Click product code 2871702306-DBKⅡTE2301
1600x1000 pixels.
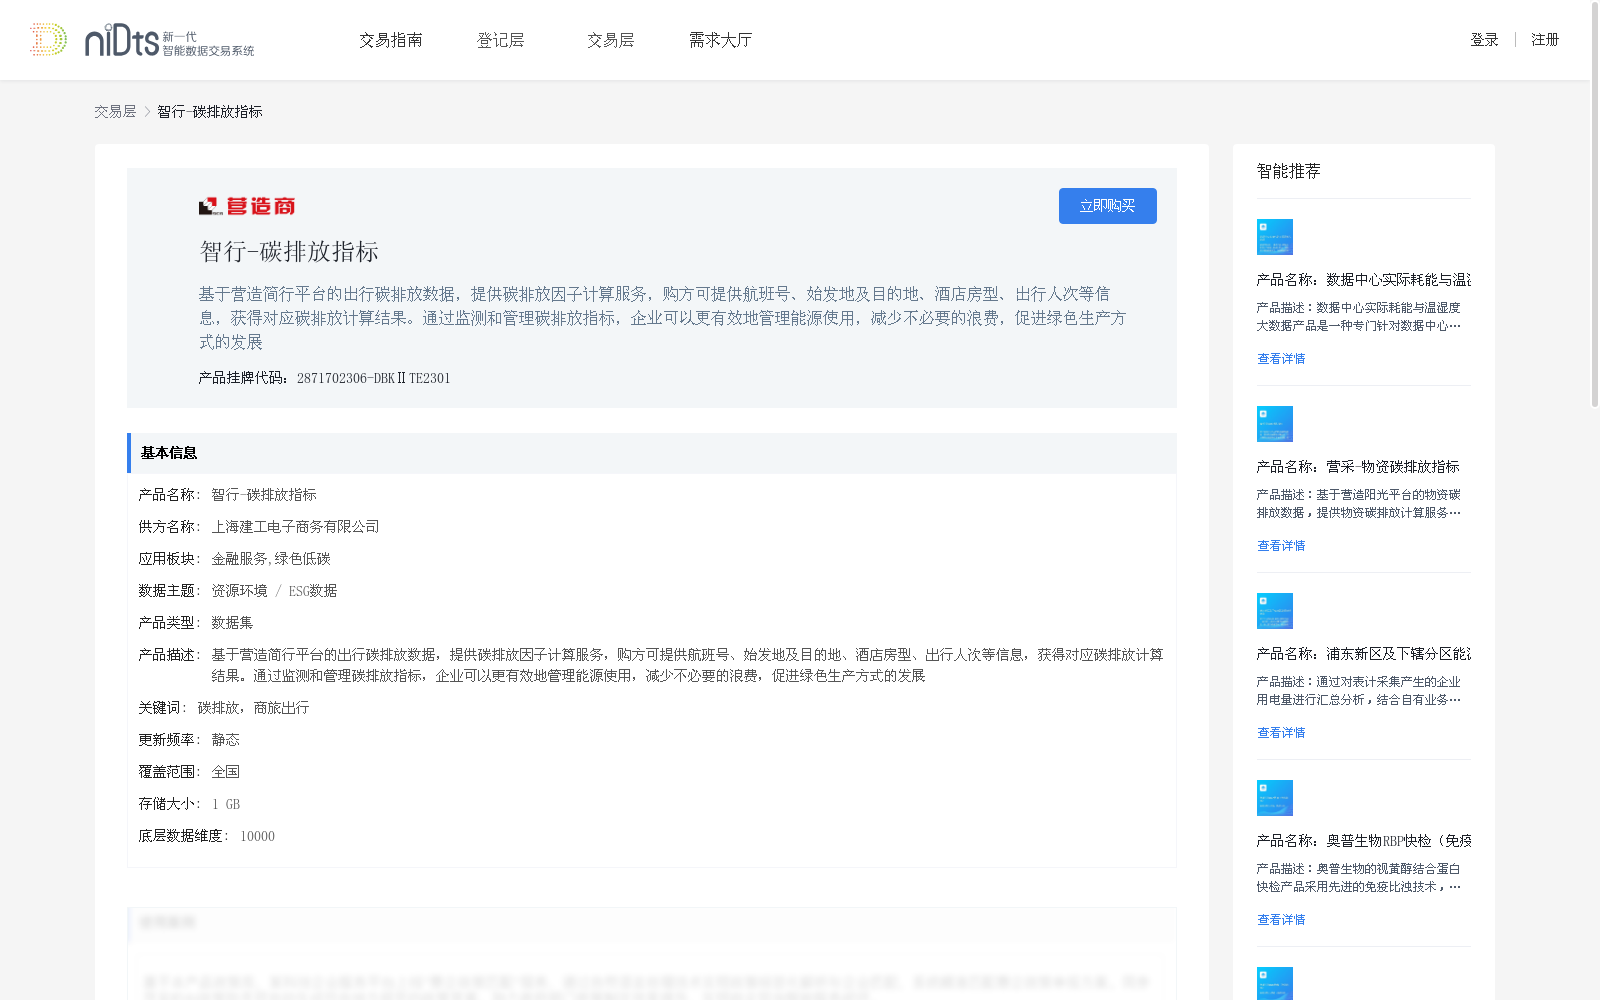[373, 378]
